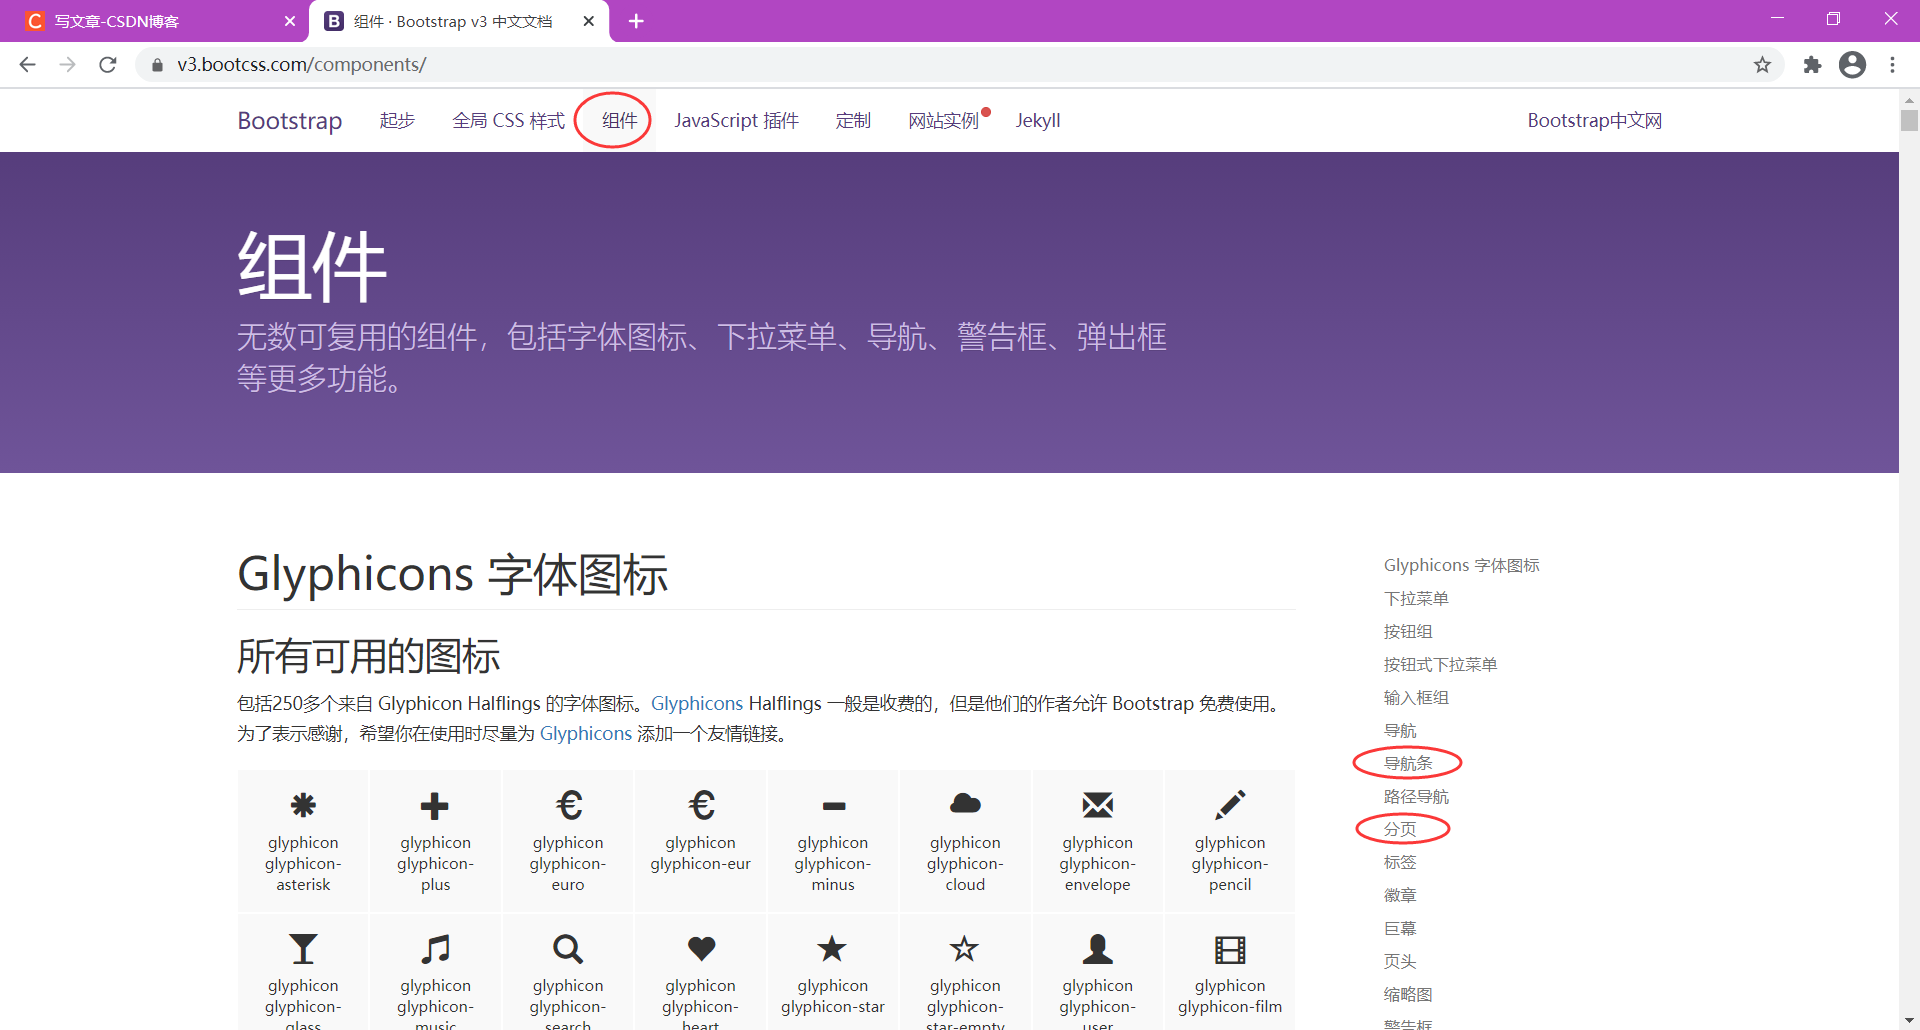Open the Chrome profile menu
This screenshot has width=1920, height=1030.
click(1852, 65)
